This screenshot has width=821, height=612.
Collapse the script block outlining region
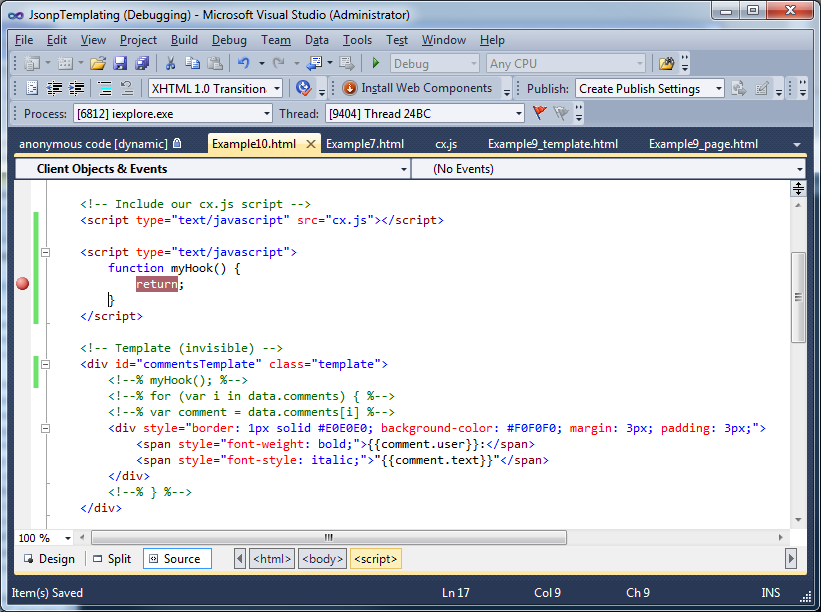tap(46, 252)
